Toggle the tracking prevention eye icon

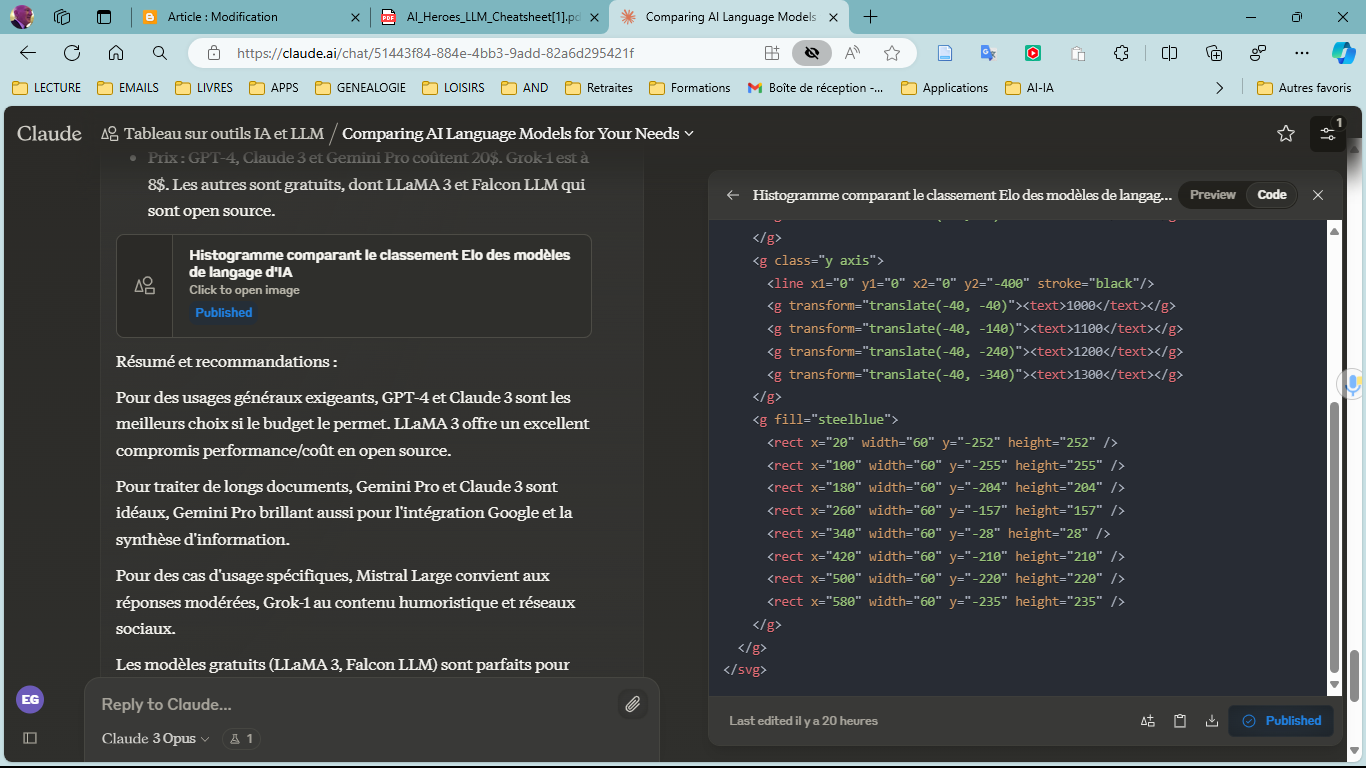pyautogui.click(x=812, y=53)
